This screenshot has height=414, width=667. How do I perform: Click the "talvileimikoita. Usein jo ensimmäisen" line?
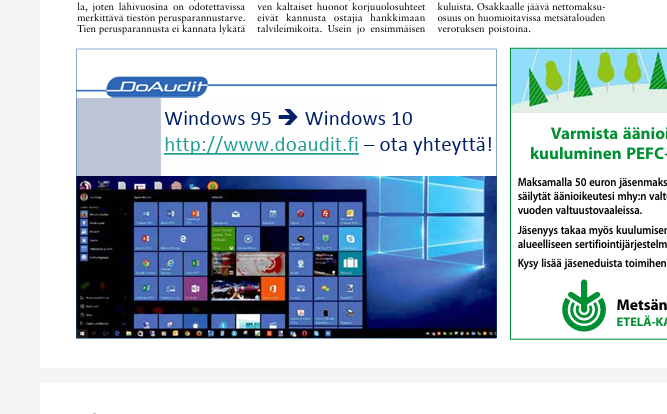pyautogui.click(x=341, y=29)
